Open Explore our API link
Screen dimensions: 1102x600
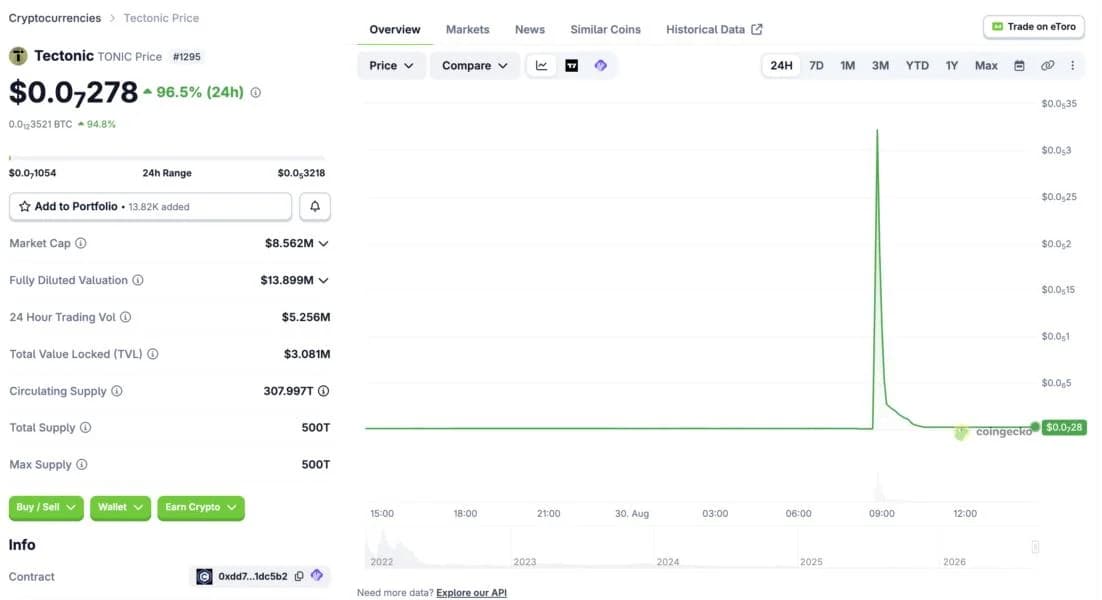[x=472, y=592]
